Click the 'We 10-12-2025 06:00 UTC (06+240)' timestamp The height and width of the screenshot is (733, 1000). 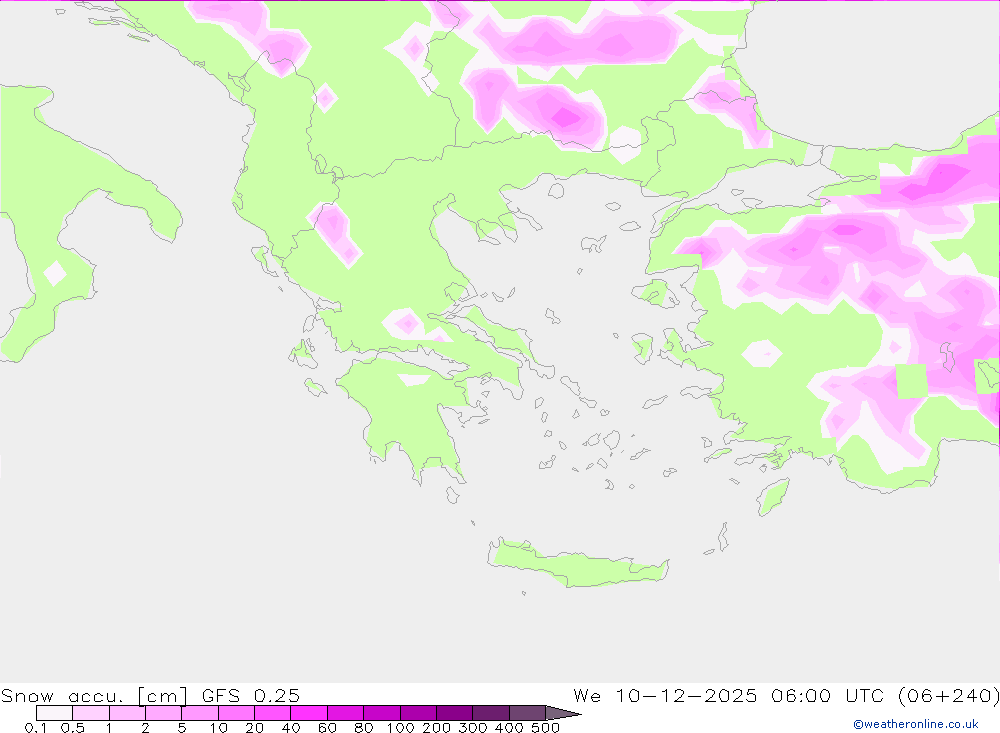pos(786,695)
